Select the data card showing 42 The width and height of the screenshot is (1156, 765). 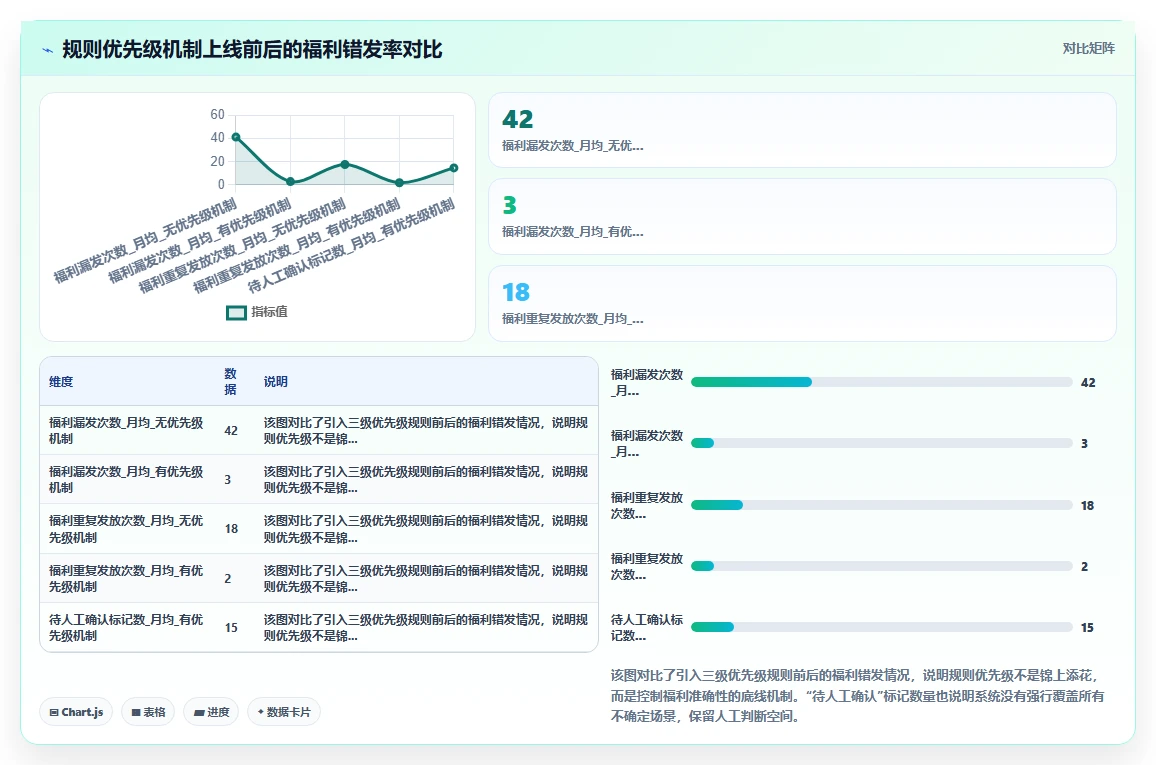(x=802, y=130)
